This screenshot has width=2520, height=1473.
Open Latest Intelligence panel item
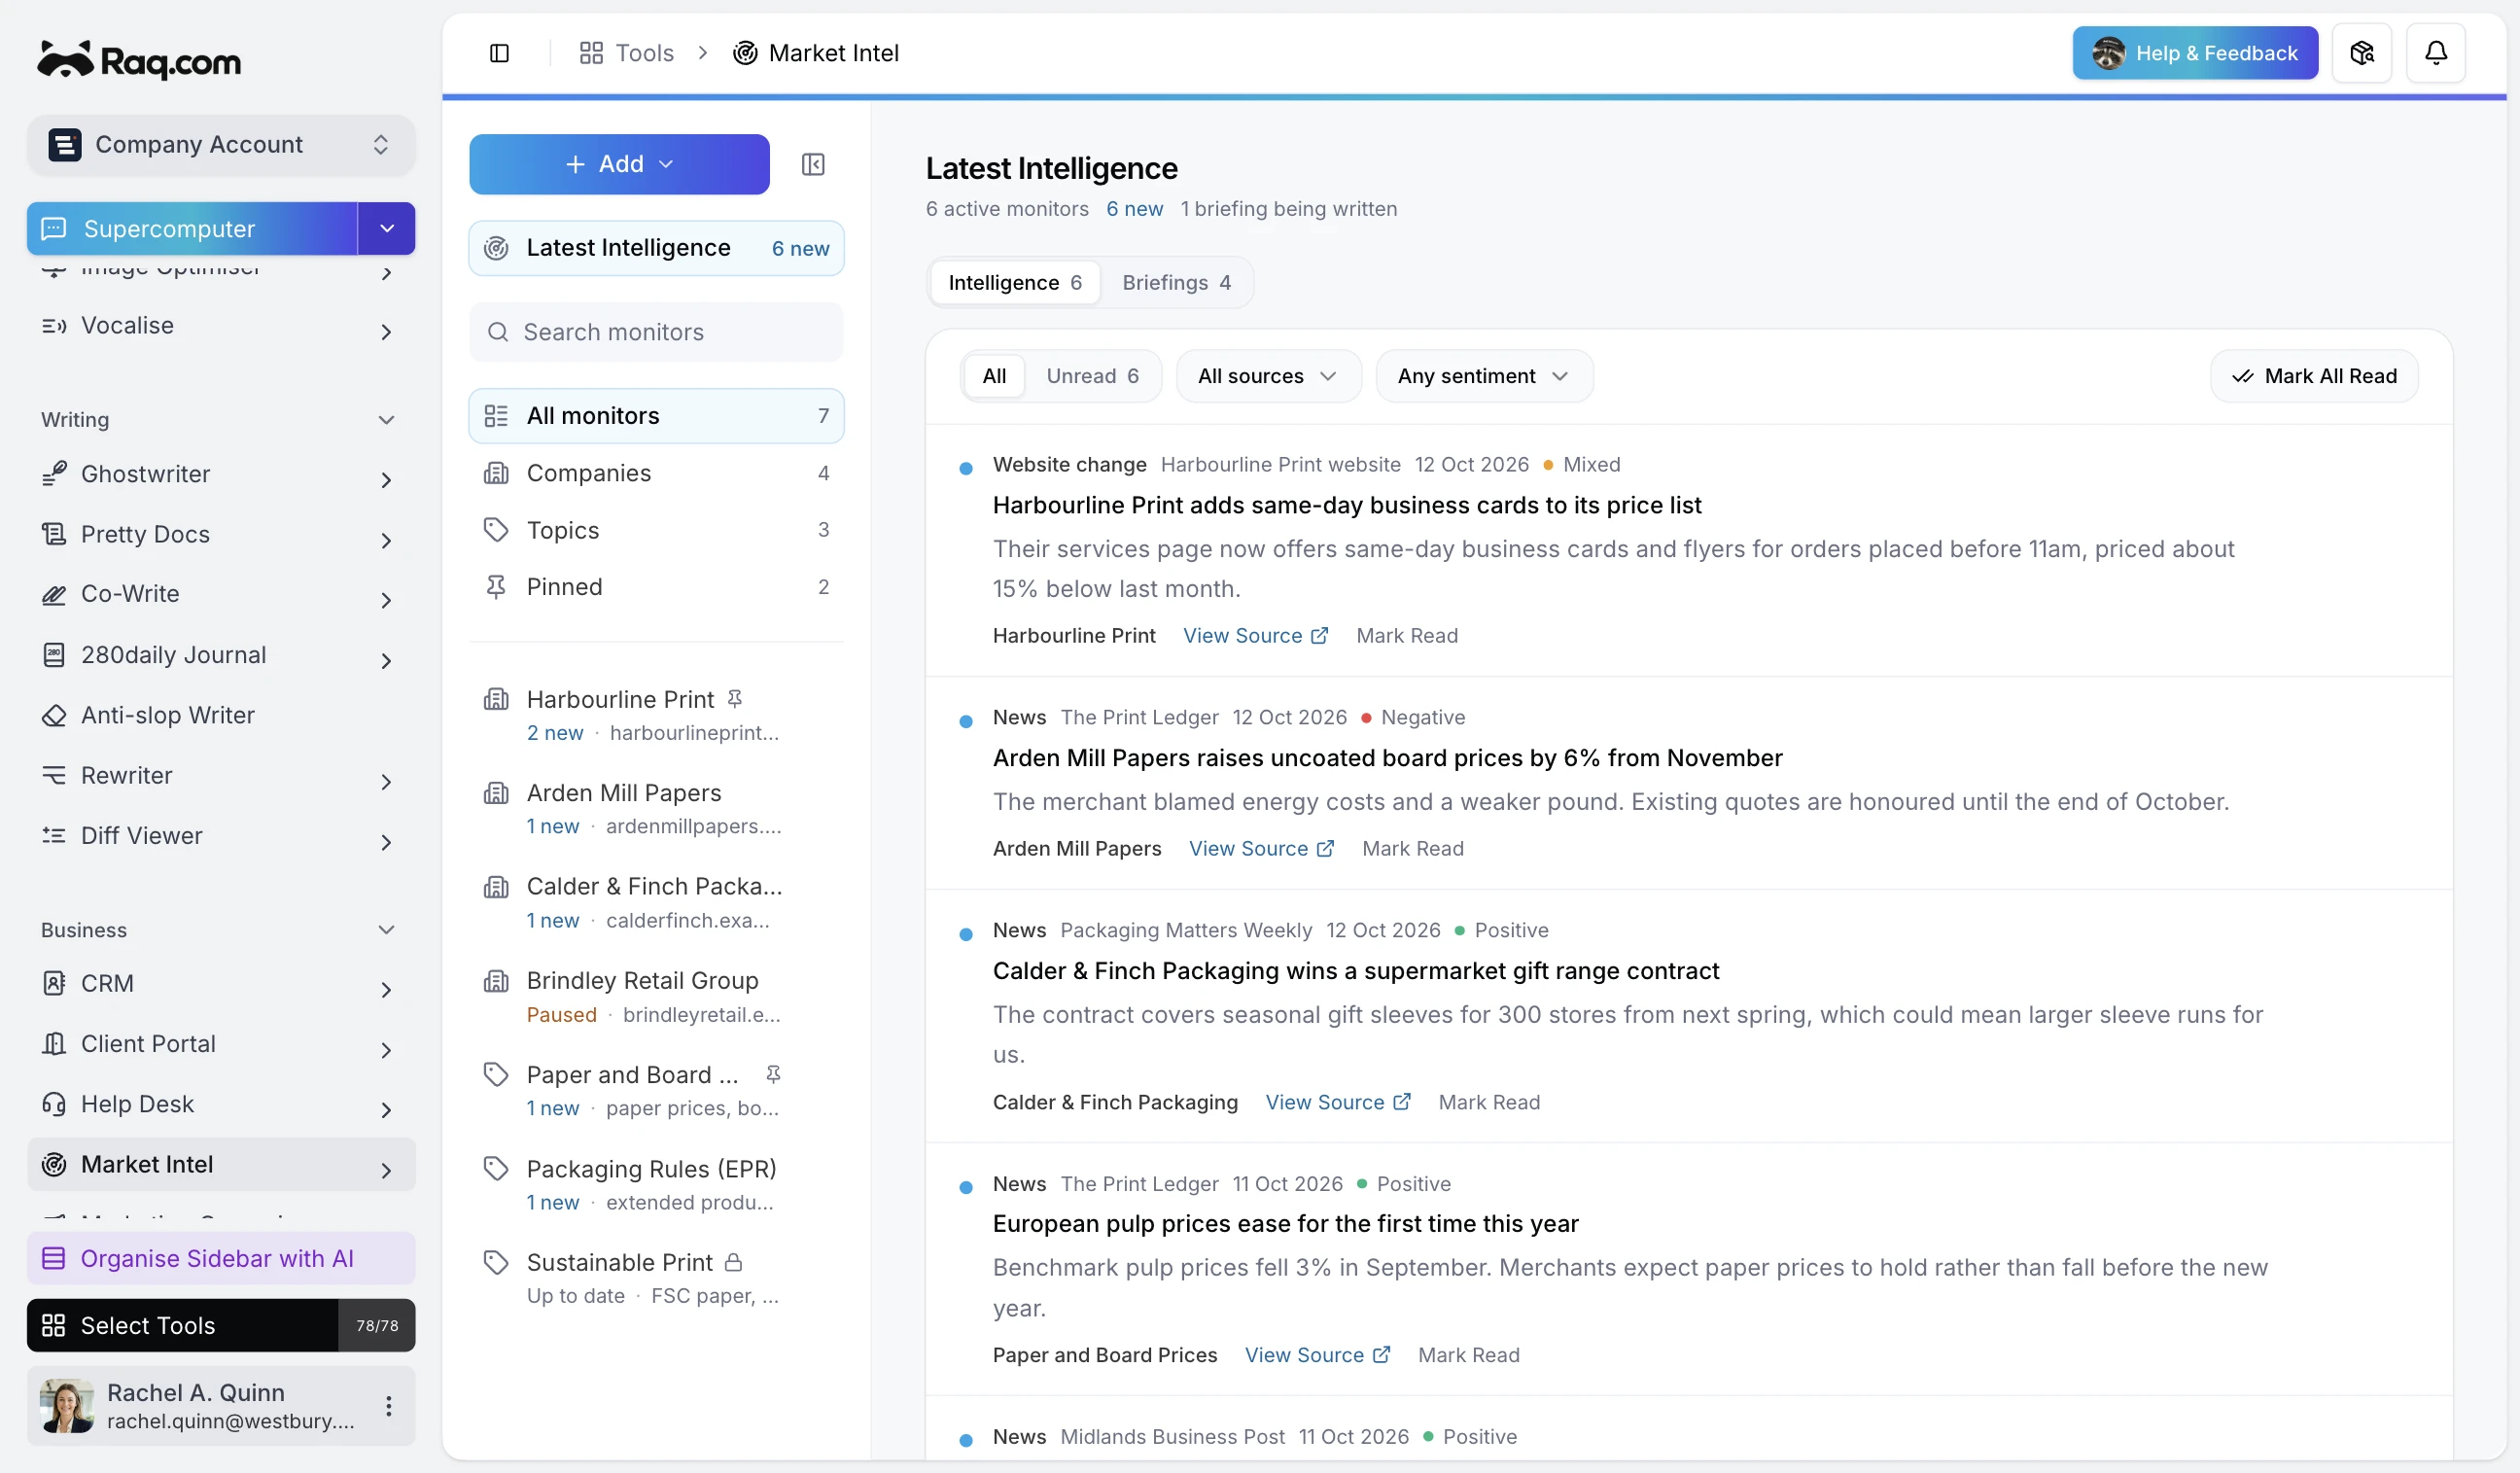tap(656, 248)
